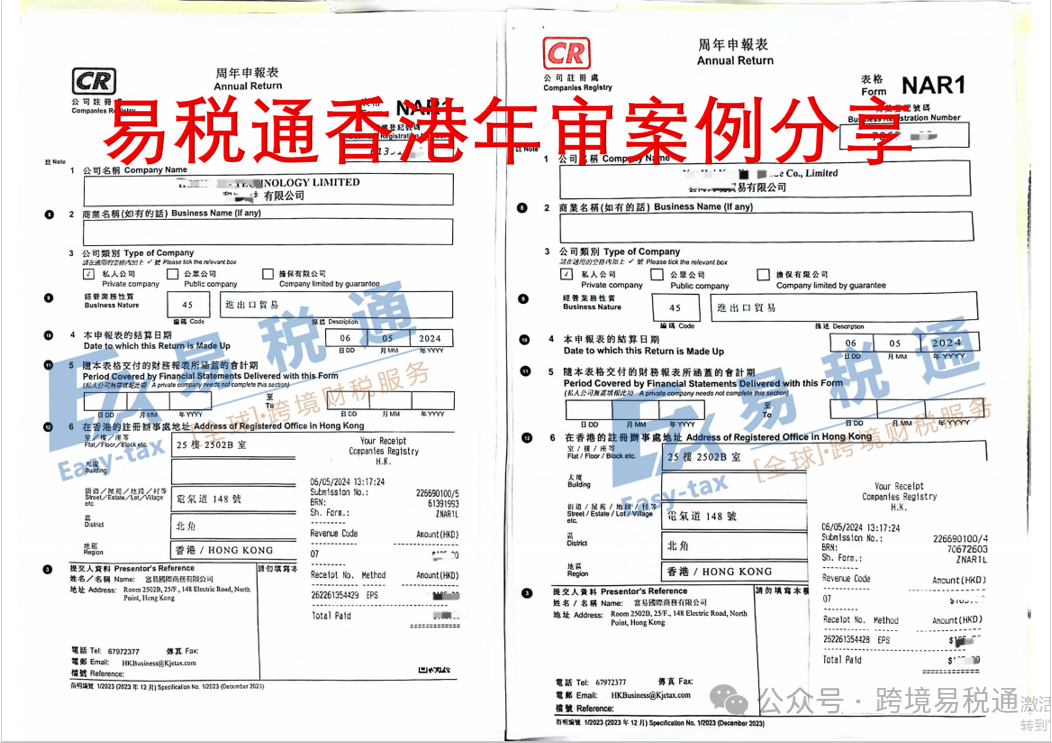Click telephone 67972377 on right form
This screenshot has width=1052, height=743.
pyautogui.click(x=611, y=681)
